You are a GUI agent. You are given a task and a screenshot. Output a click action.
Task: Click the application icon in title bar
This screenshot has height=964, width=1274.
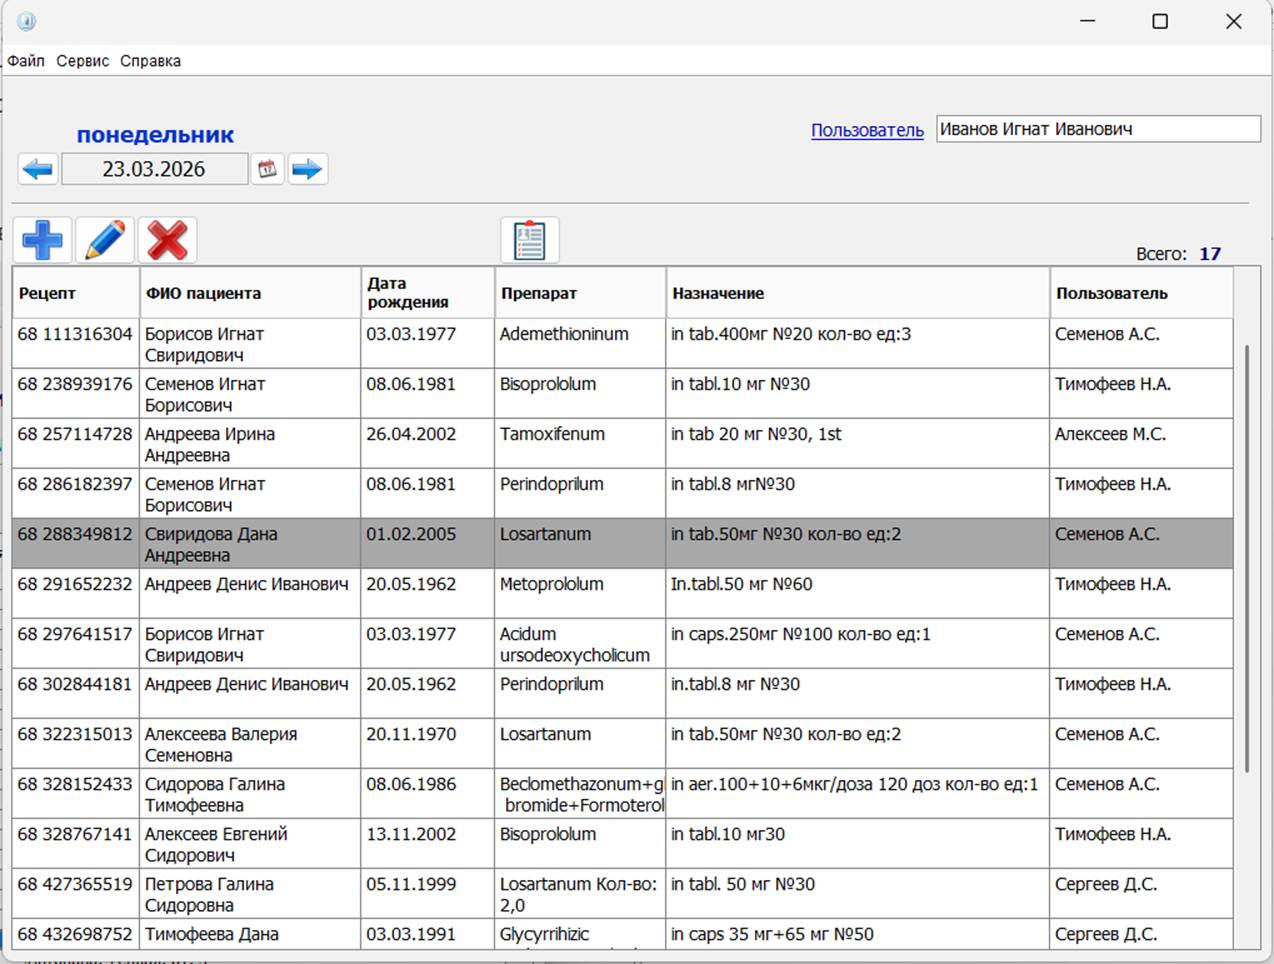[x=26, y=21]
